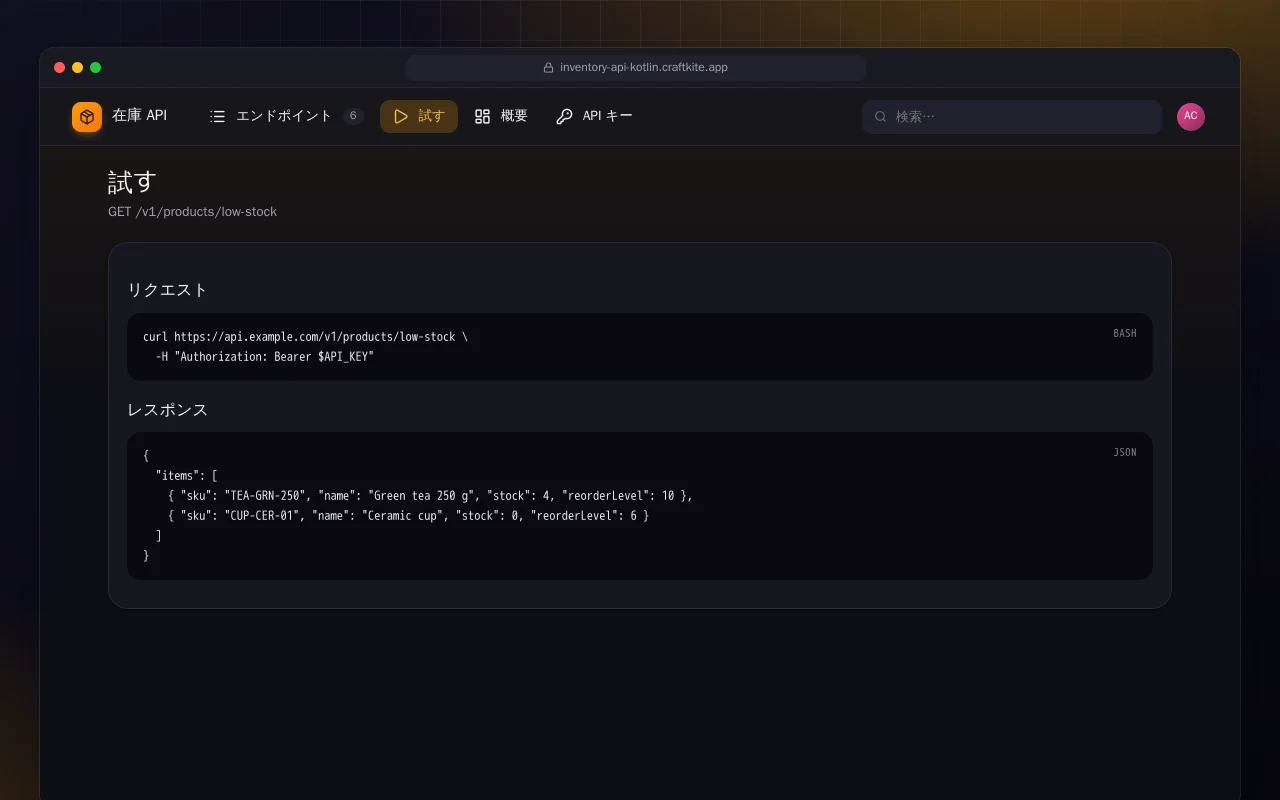Open the AC user avatar
This screenshot has height=800, width=1280.
(1191, 116)
